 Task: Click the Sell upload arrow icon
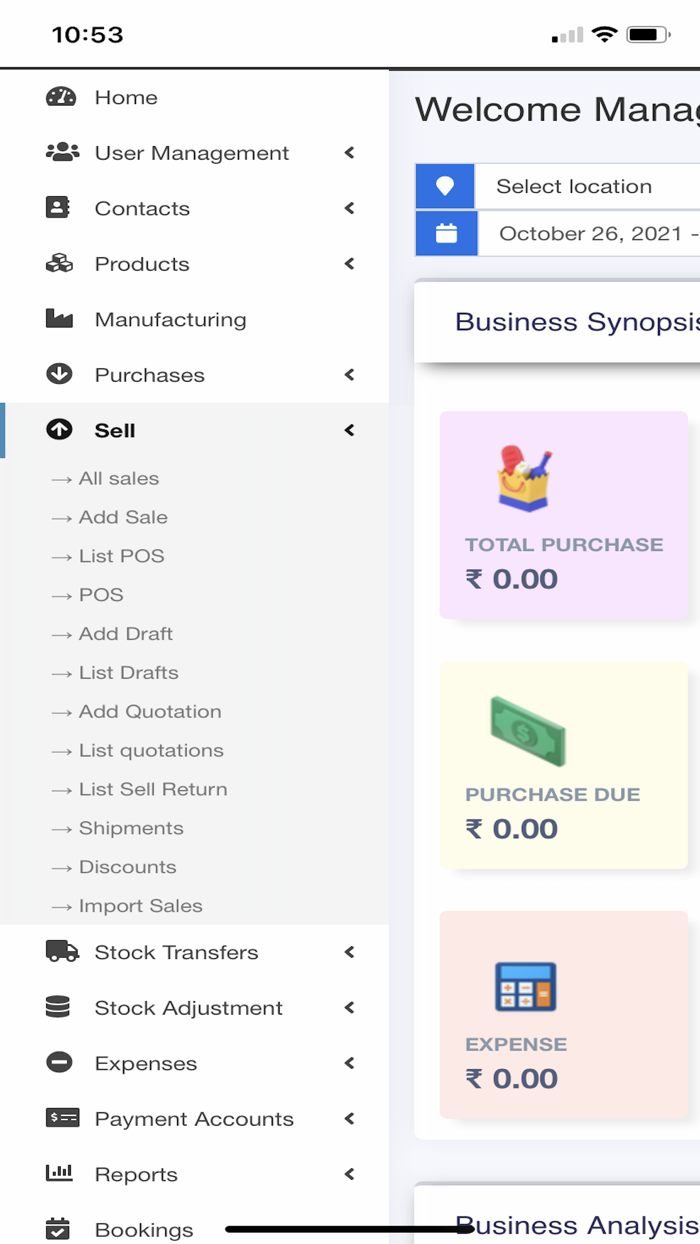[x=60, y=429]
